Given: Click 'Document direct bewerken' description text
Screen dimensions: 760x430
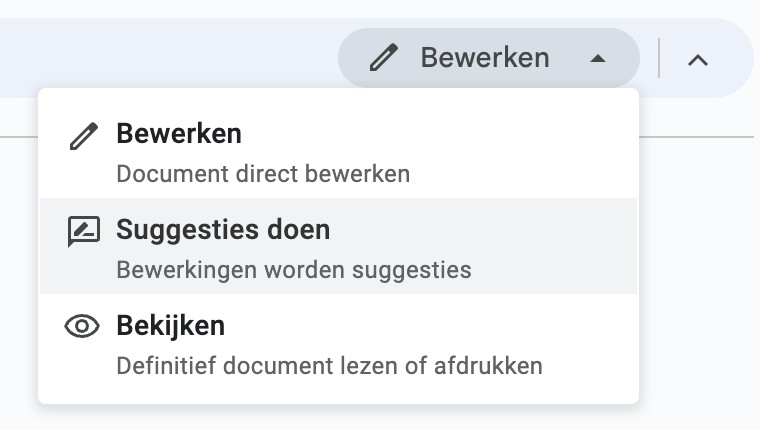Looking at the screenshot, I should coord(263,174).
